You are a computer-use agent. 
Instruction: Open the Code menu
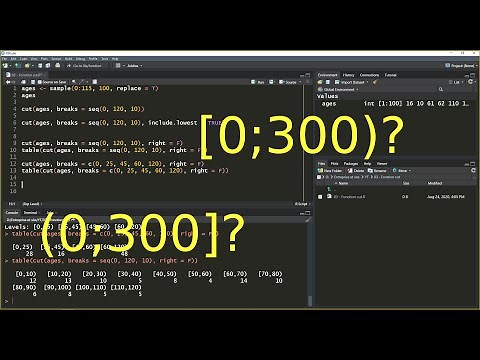click(x=23, y=59)
